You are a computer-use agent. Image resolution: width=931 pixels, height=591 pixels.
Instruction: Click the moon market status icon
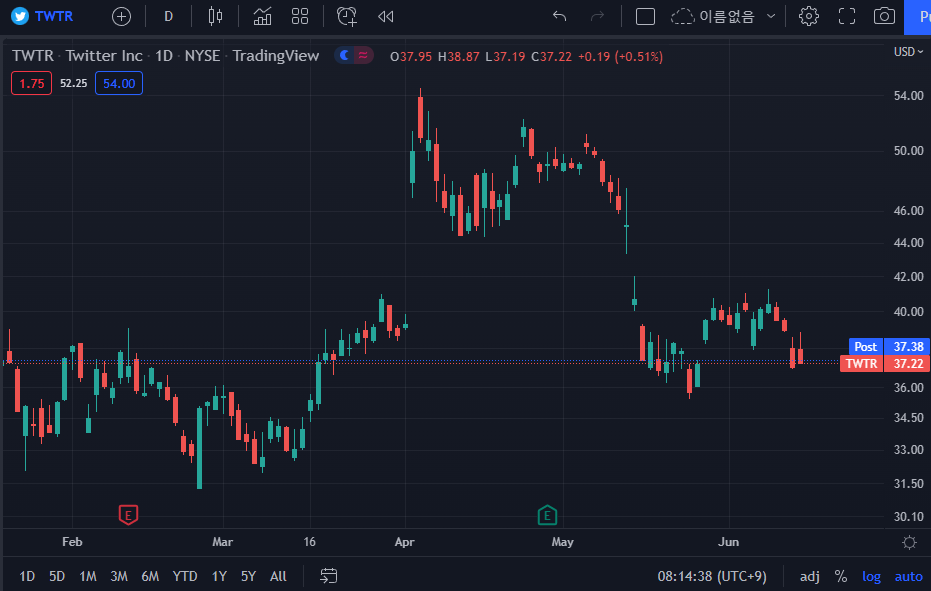pyautogui.click(x=344, y=56)
